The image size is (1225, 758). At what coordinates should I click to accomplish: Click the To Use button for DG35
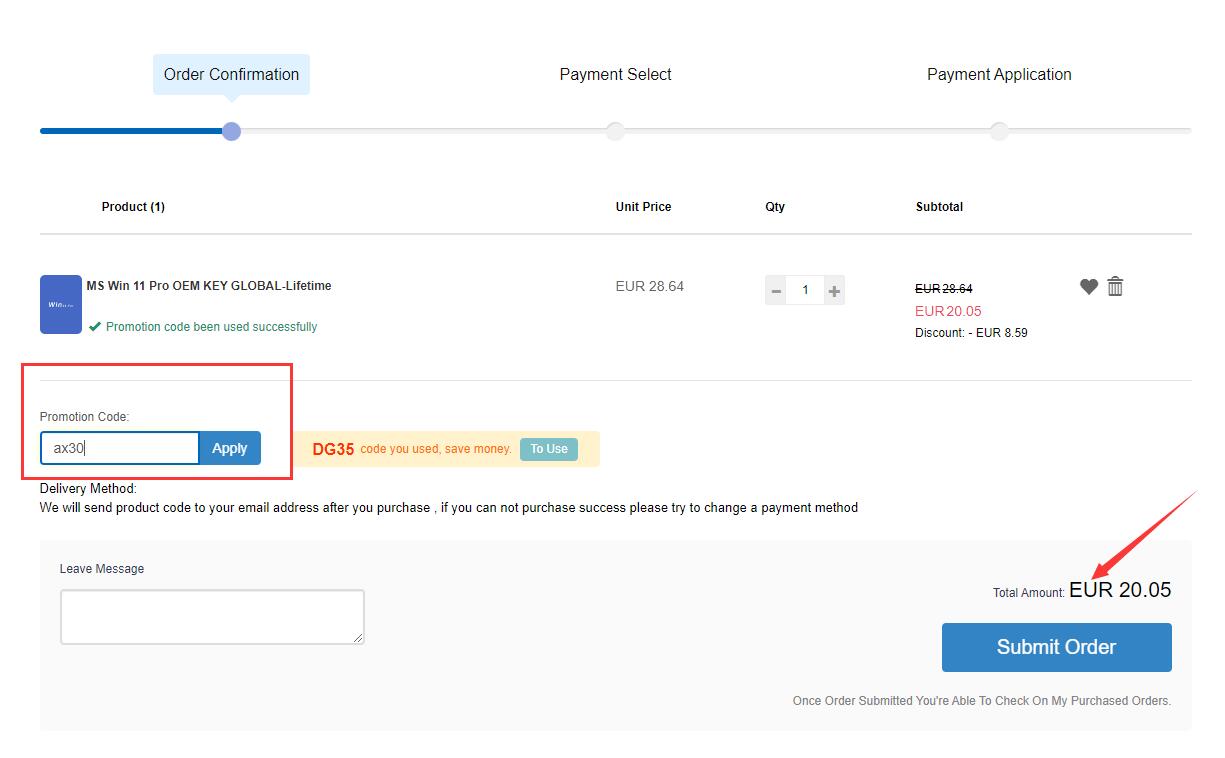tap(549, 449)
